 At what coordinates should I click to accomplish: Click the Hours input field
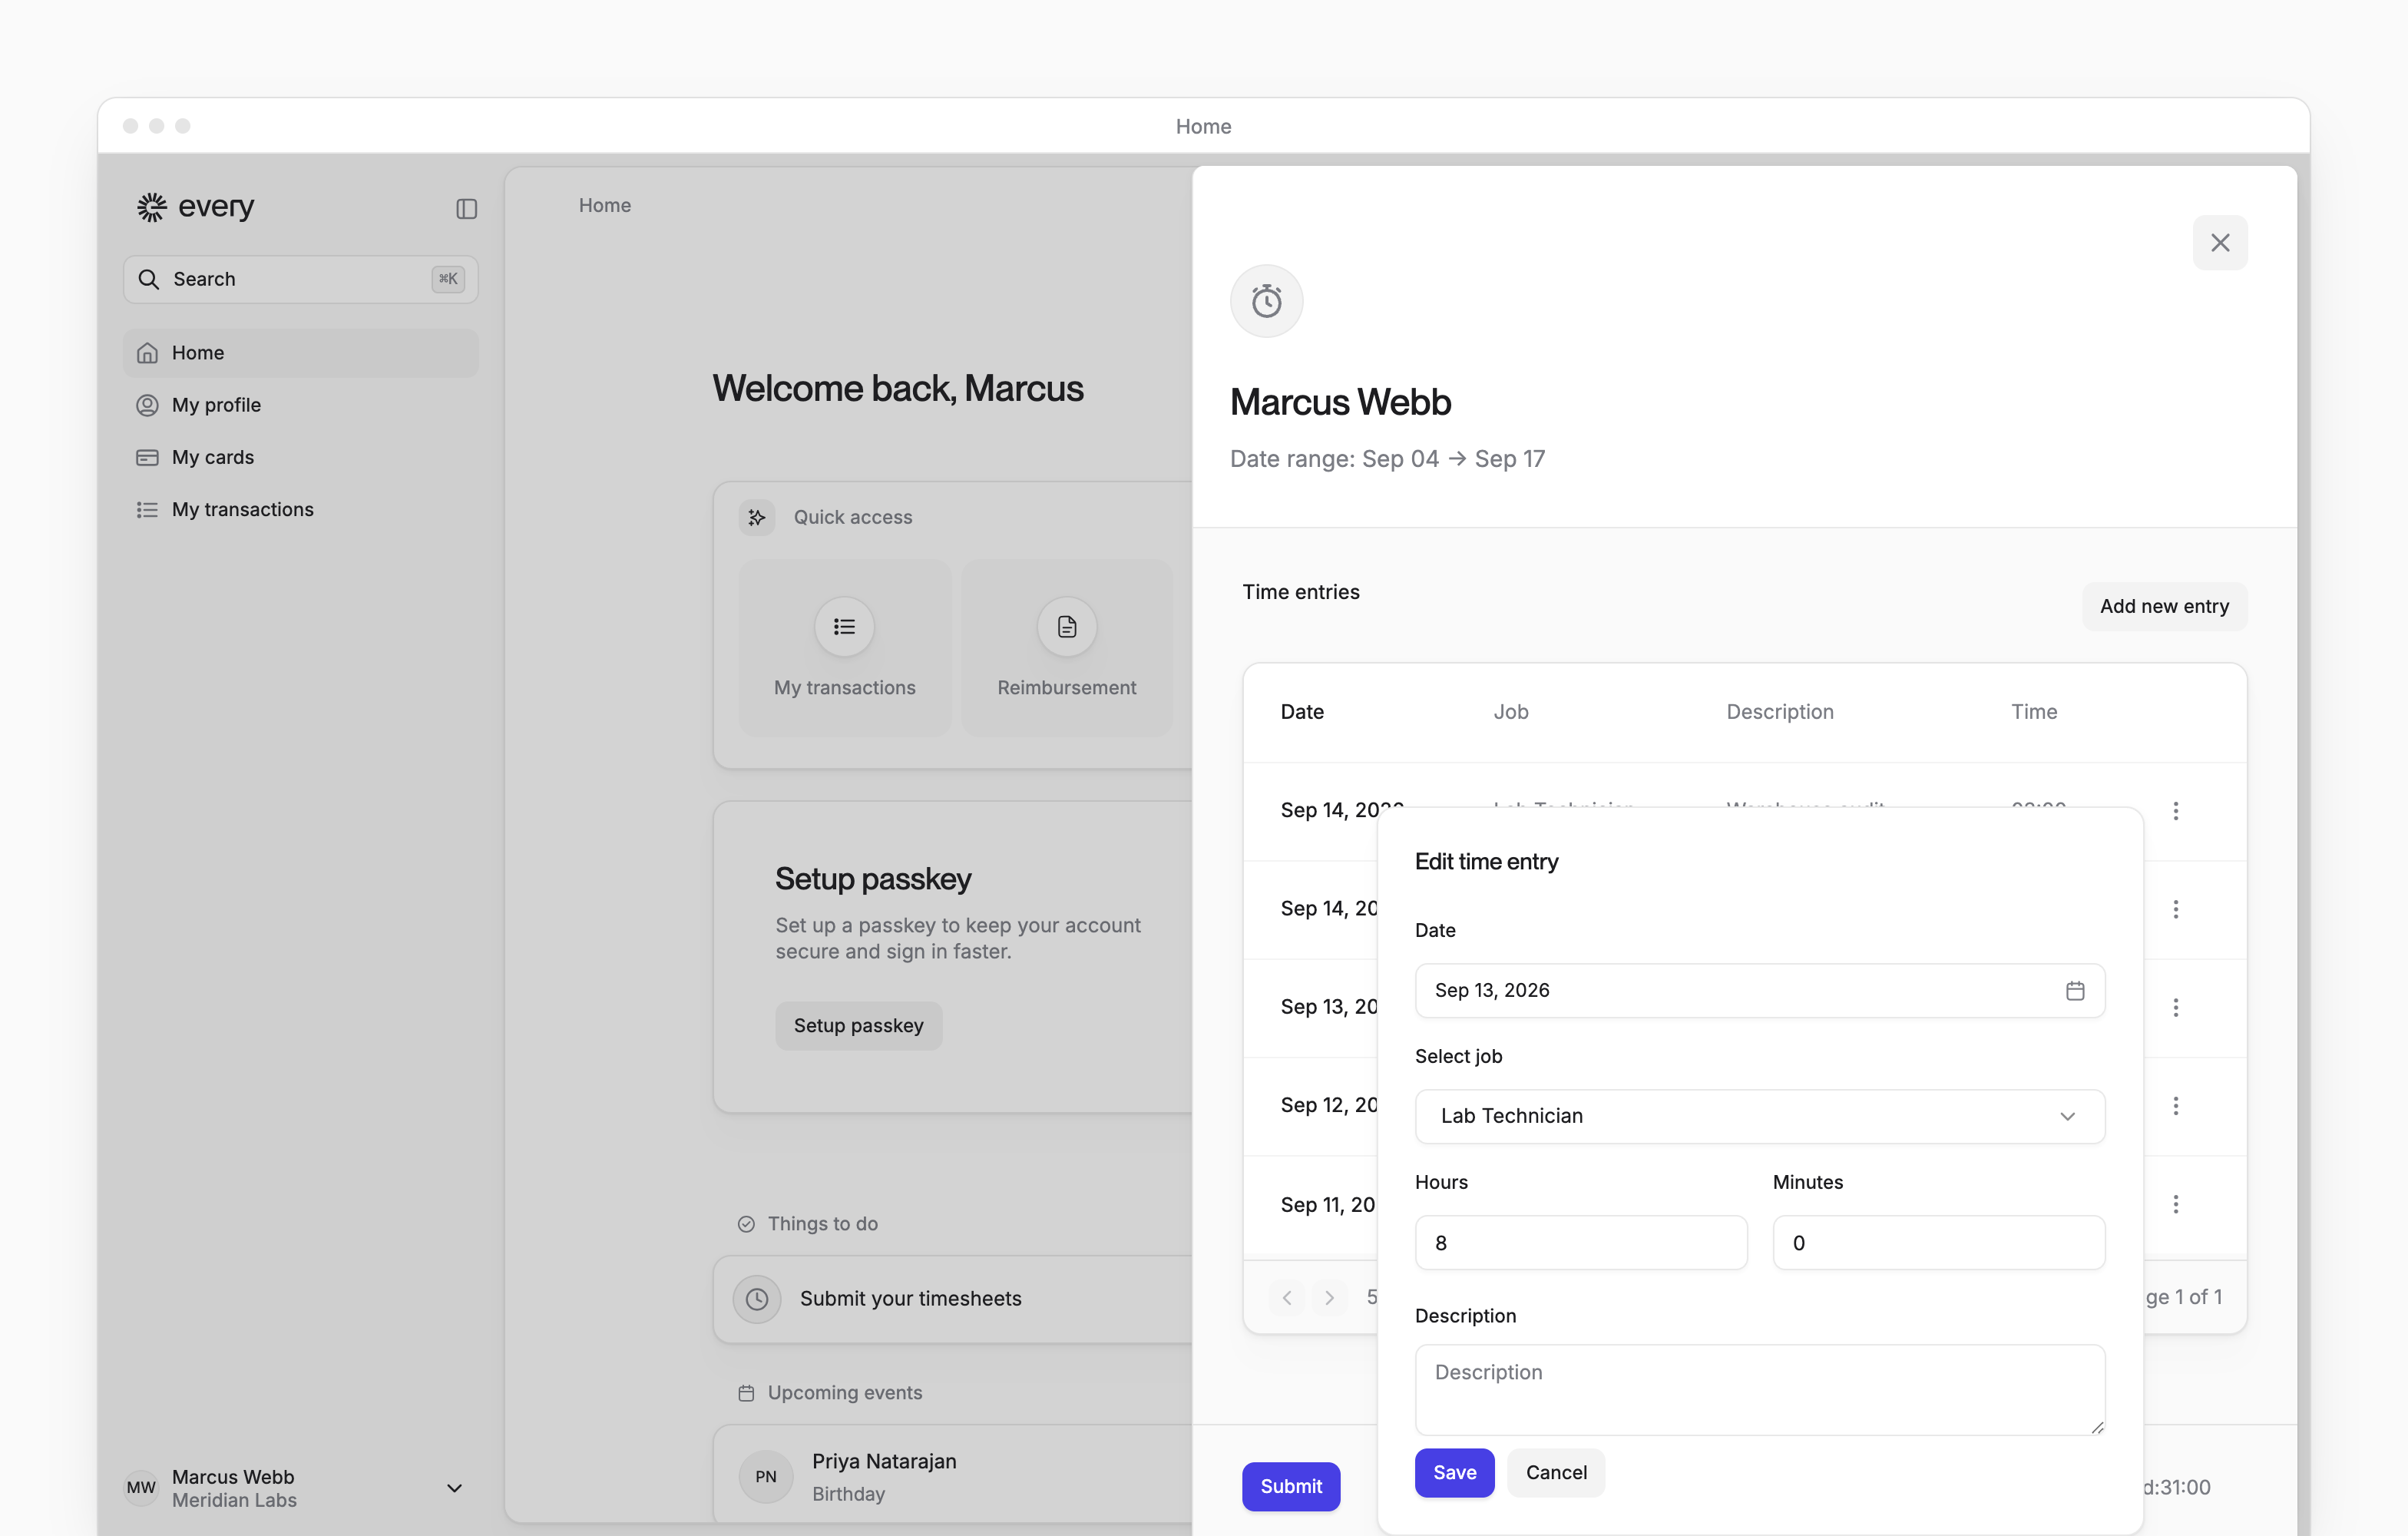tap(1580, 1243)
